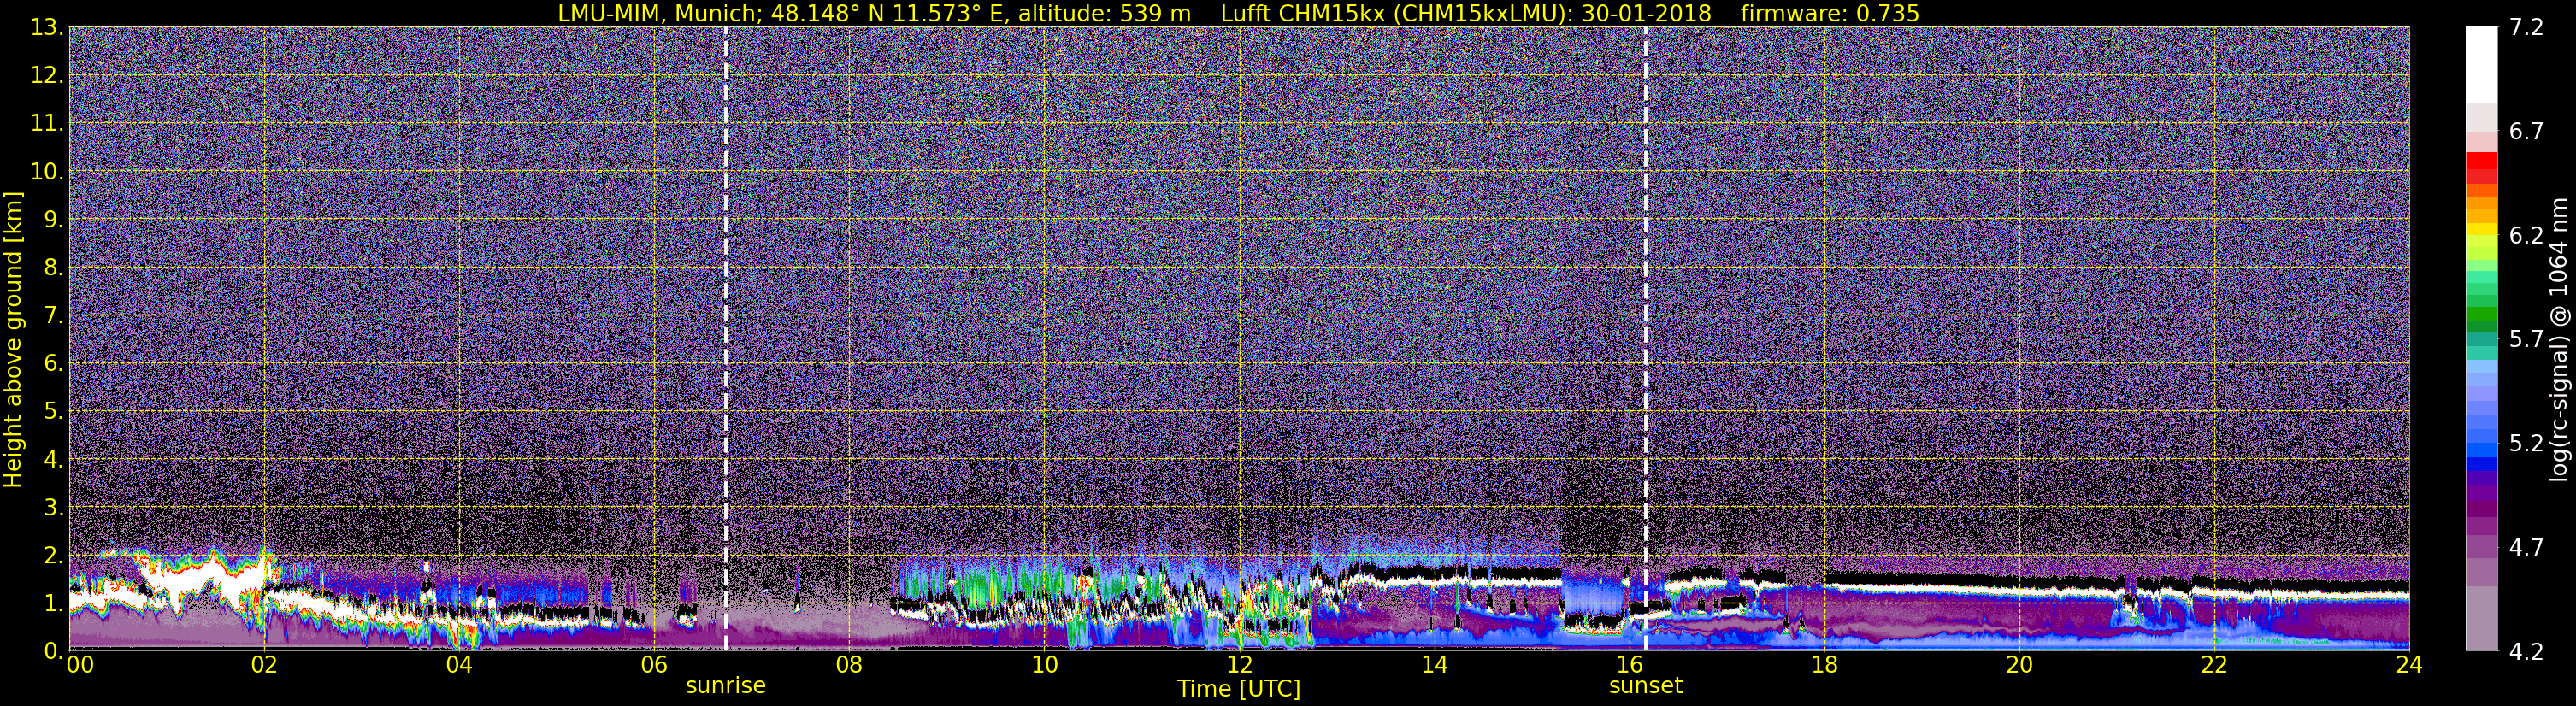Click the time tick label '02'
Image resolution: width=2576 pixels, height=706 pixels.
coord(264,665)
